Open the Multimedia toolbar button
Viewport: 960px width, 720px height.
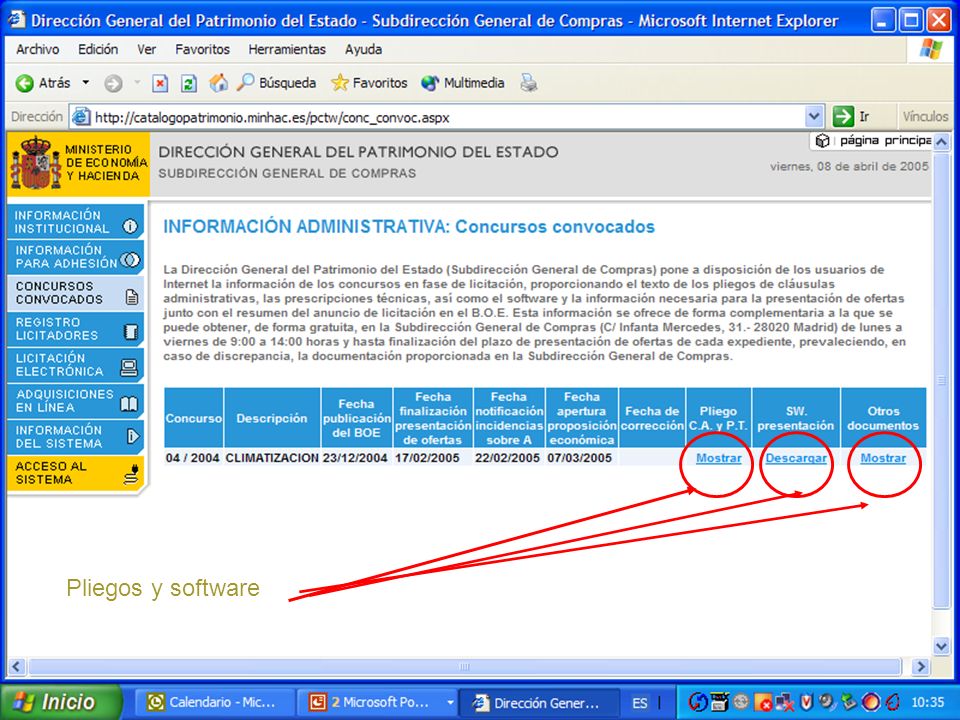click(462, 83)
